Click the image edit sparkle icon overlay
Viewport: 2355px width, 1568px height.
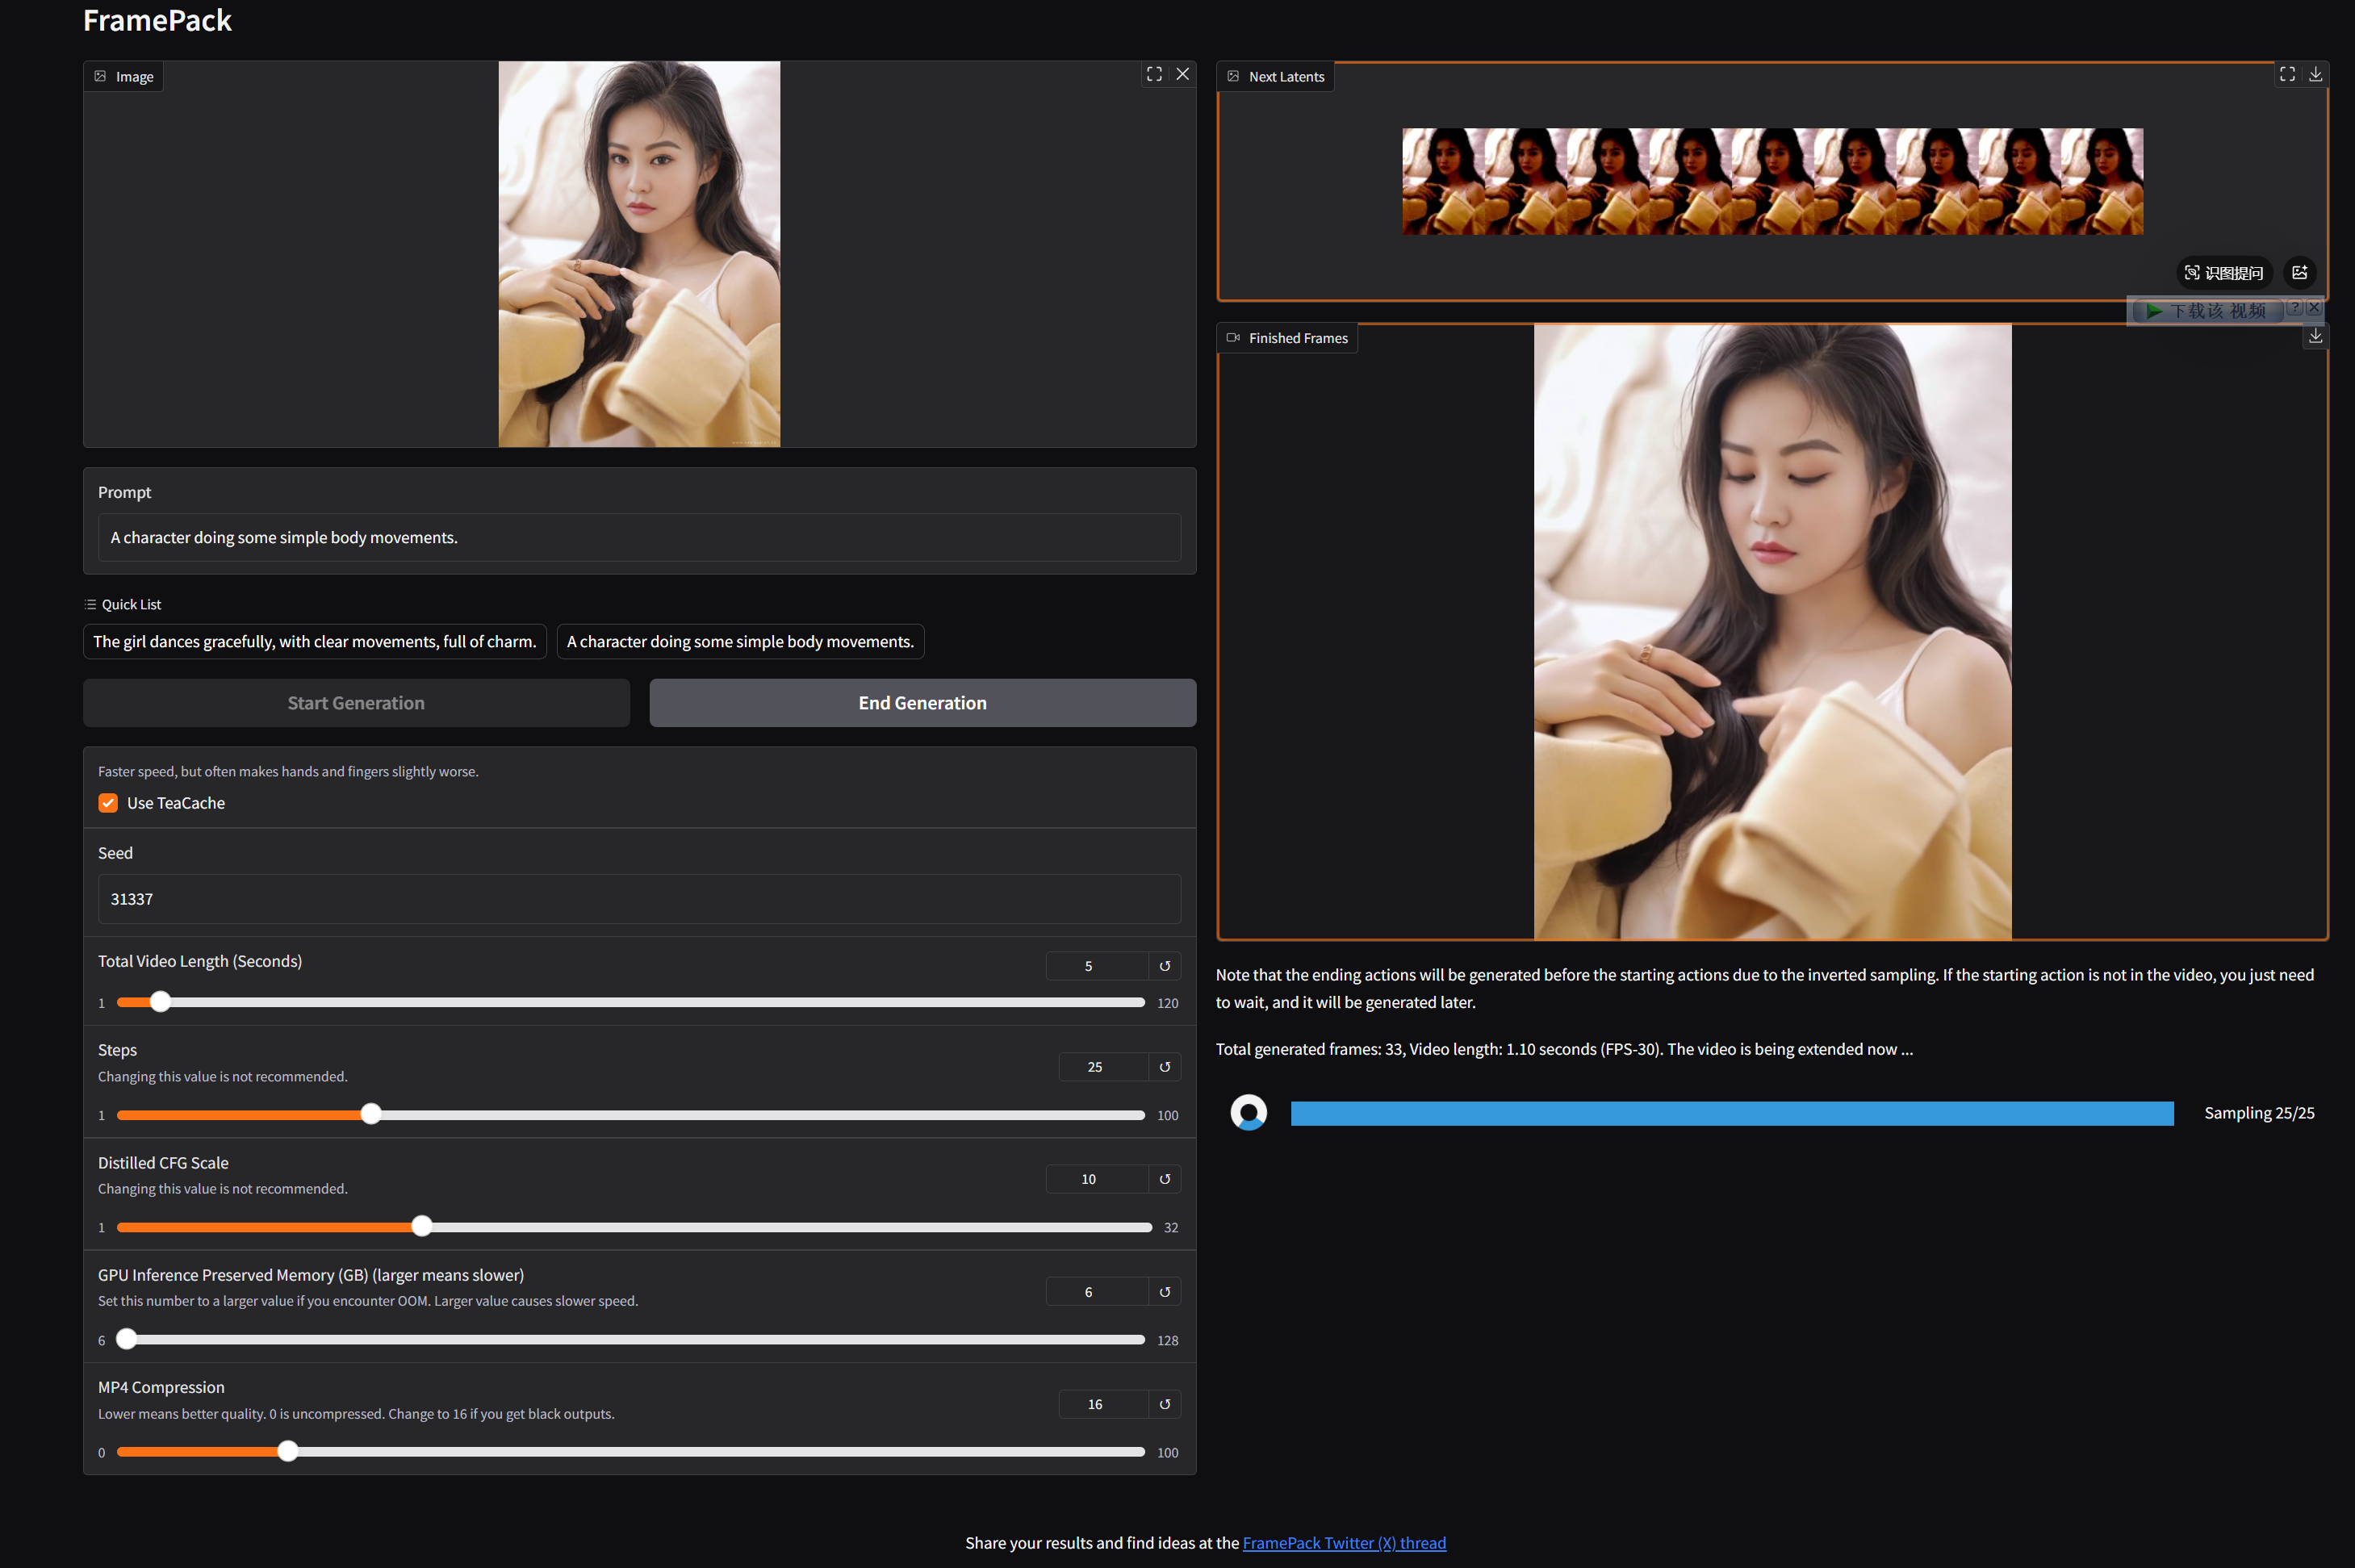[x=2300, y=272]
